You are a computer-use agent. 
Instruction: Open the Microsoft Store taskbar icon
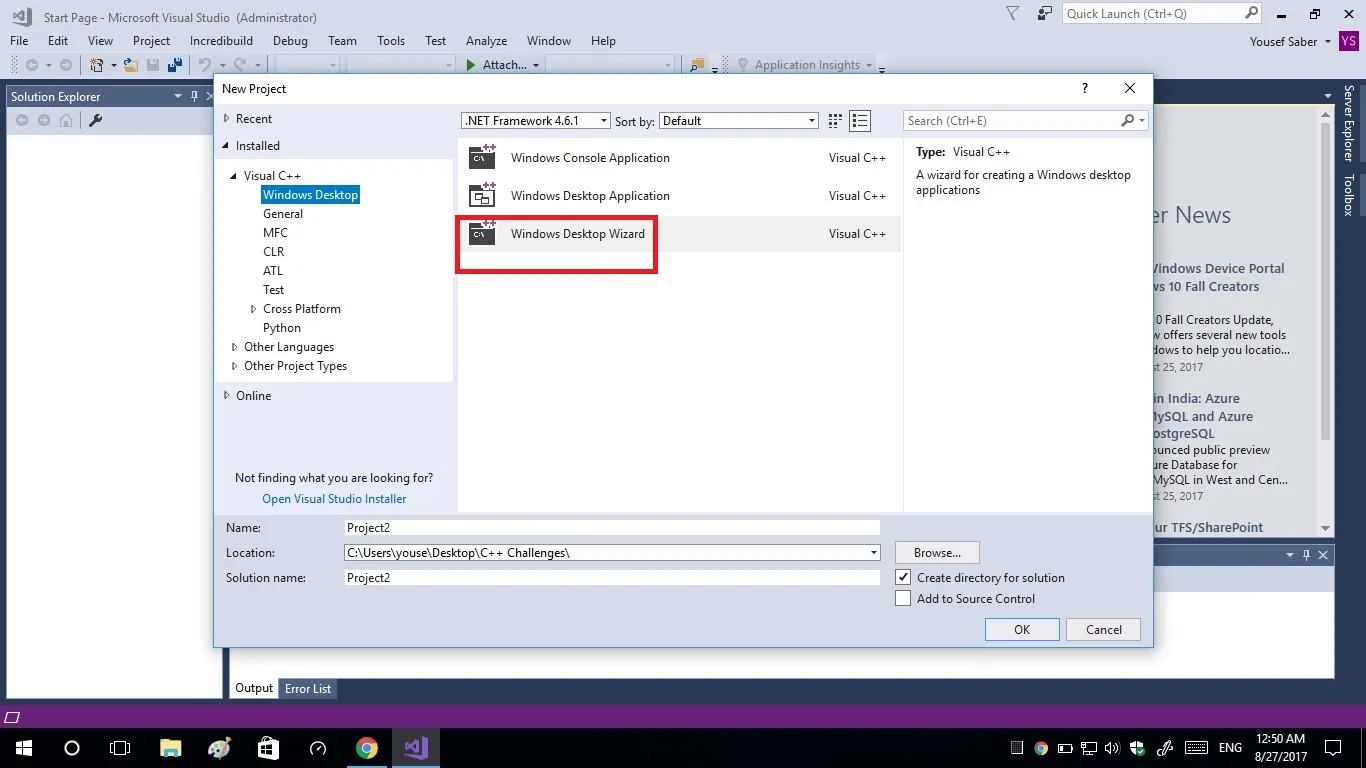click(x=269, y=748)
